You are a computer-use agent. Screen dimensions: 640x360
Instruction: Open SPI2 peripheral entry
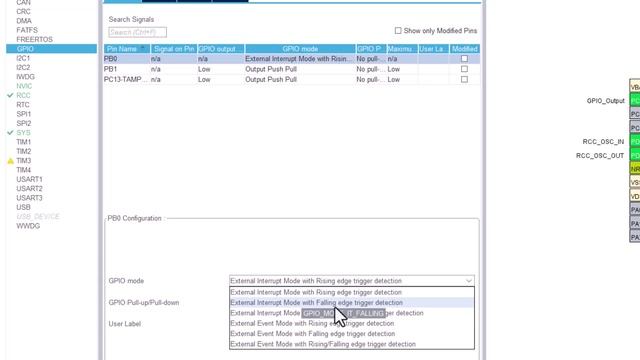point(24,123)
